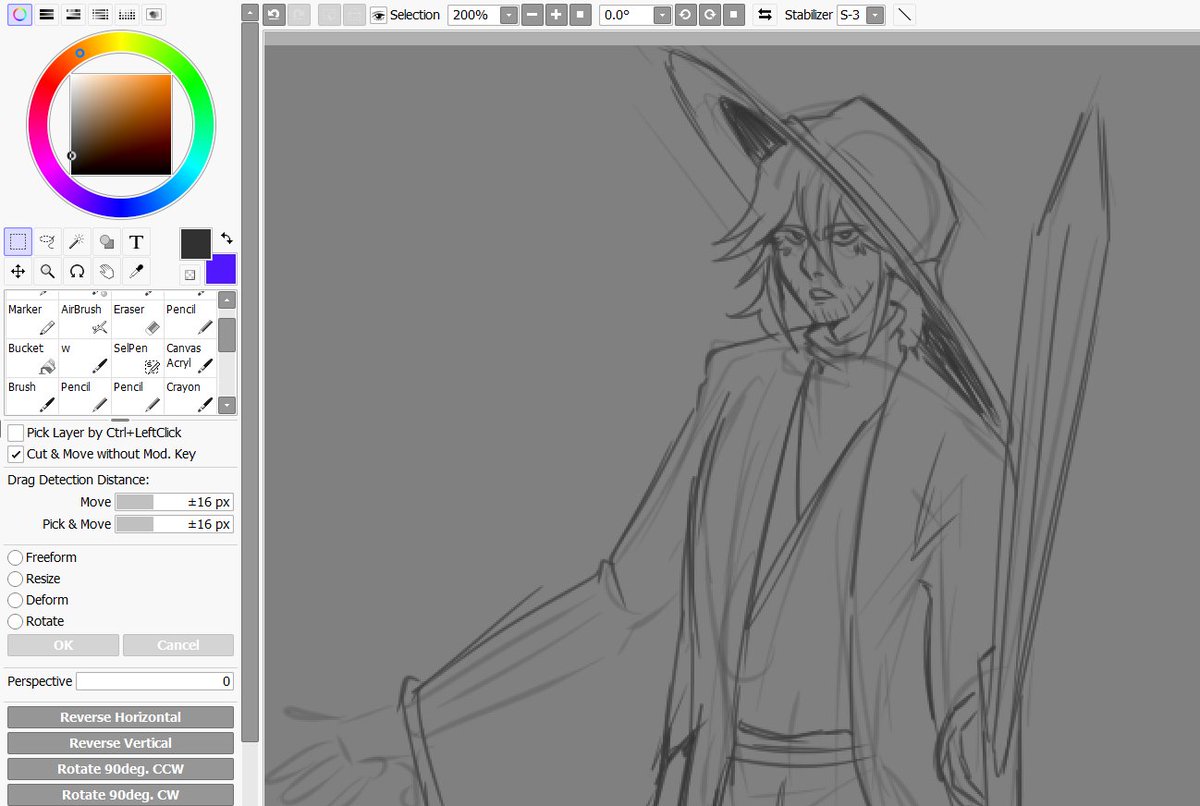
Task: Toggle the color wheel panel
Action: pos(19,14)
